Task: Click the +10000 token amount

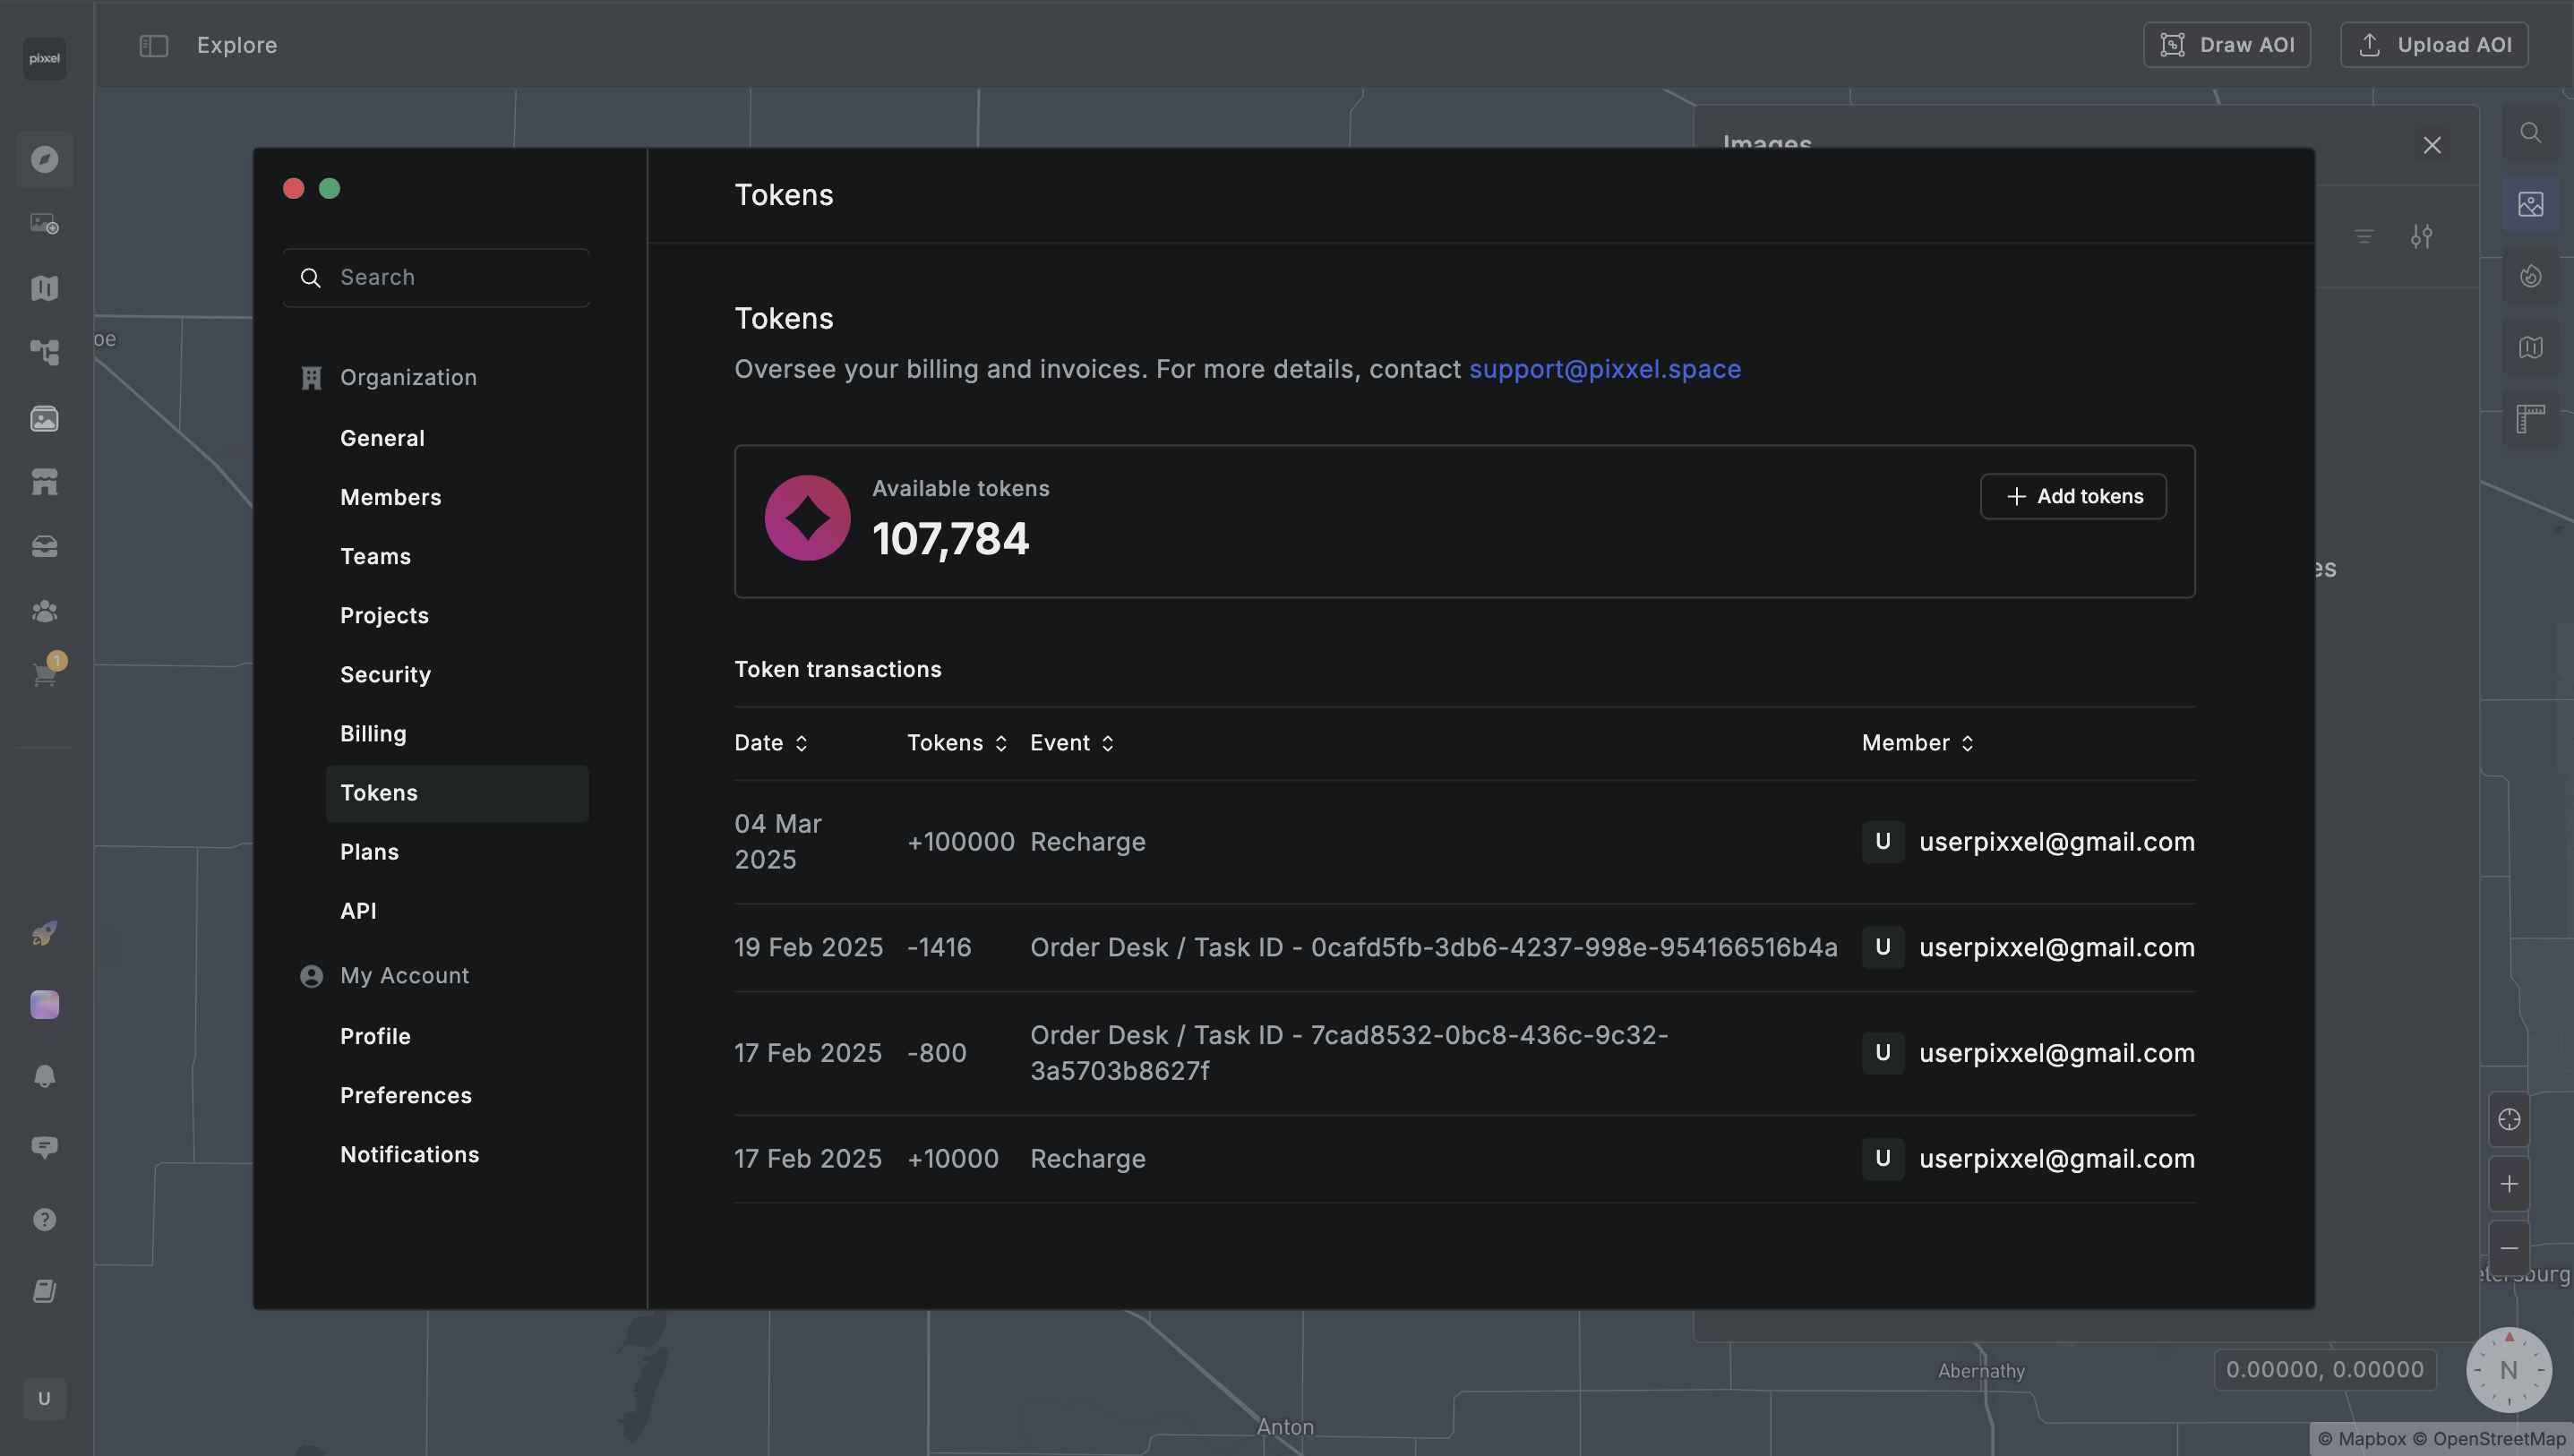Action: [952, 1159]
